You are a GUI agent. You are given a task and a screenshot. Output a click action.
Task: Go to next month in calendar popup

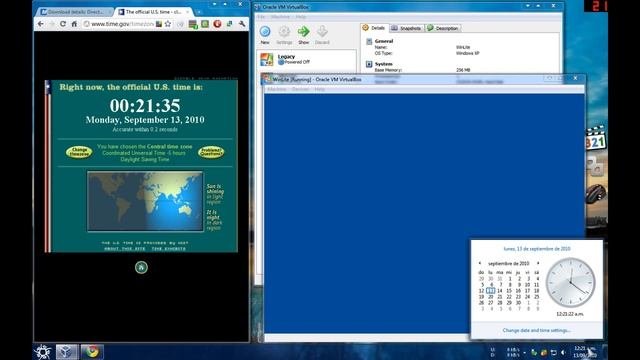click(x=538, y=263)
